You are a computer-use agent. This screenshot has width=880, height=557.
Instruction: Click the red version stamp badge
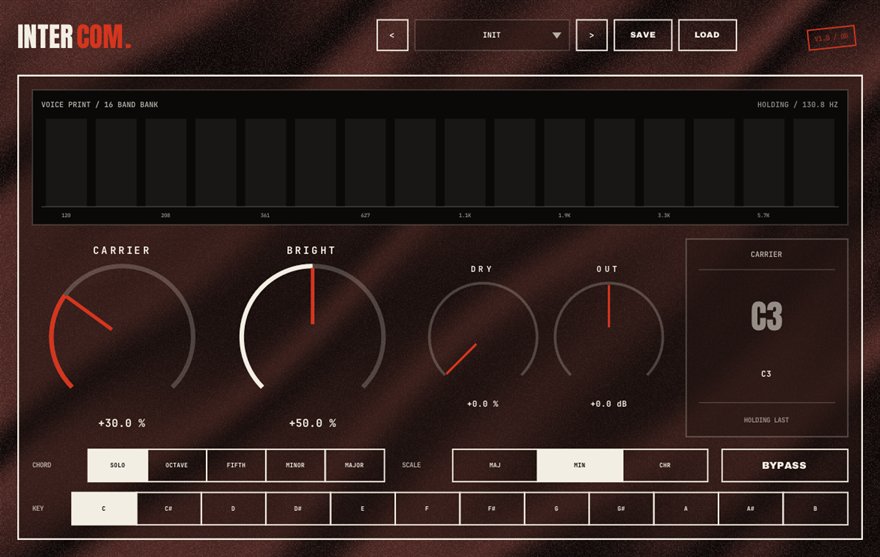pyautogui.click(x=831, y=38)
